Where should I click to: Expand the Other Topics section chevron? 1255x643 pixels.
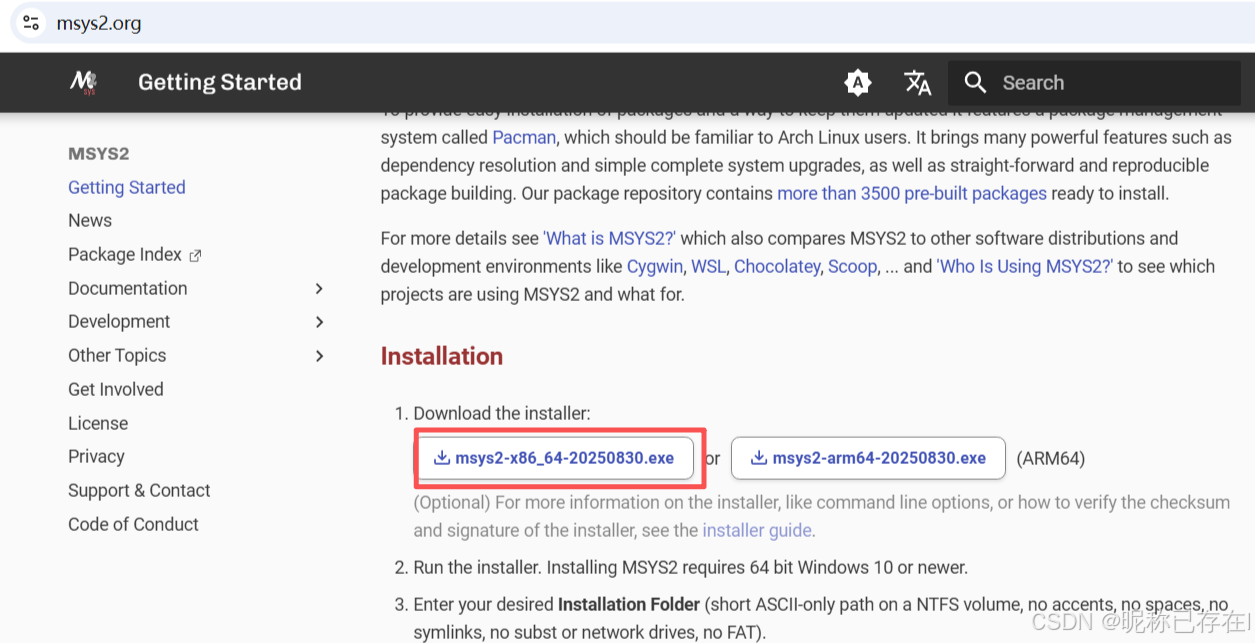tap(319, 355)
